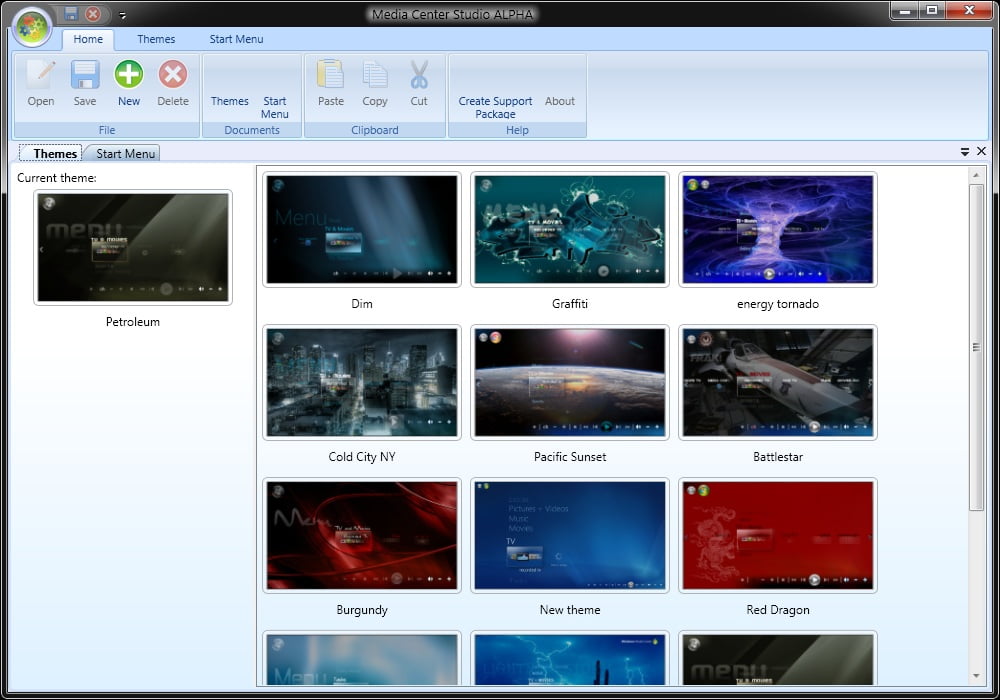This screenshot has width=1000, height=700.
Task: Open the document tab list dropdown arrow
Action: click(x=965, y=152)
